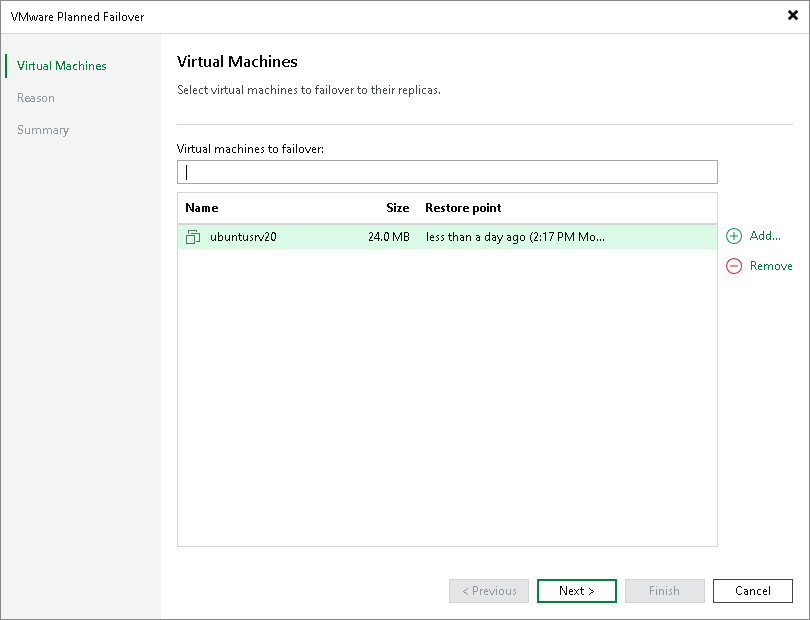Click inside the virtual machines search box
The width and height of the screenshot is (810, 620).
pos(447,171)
